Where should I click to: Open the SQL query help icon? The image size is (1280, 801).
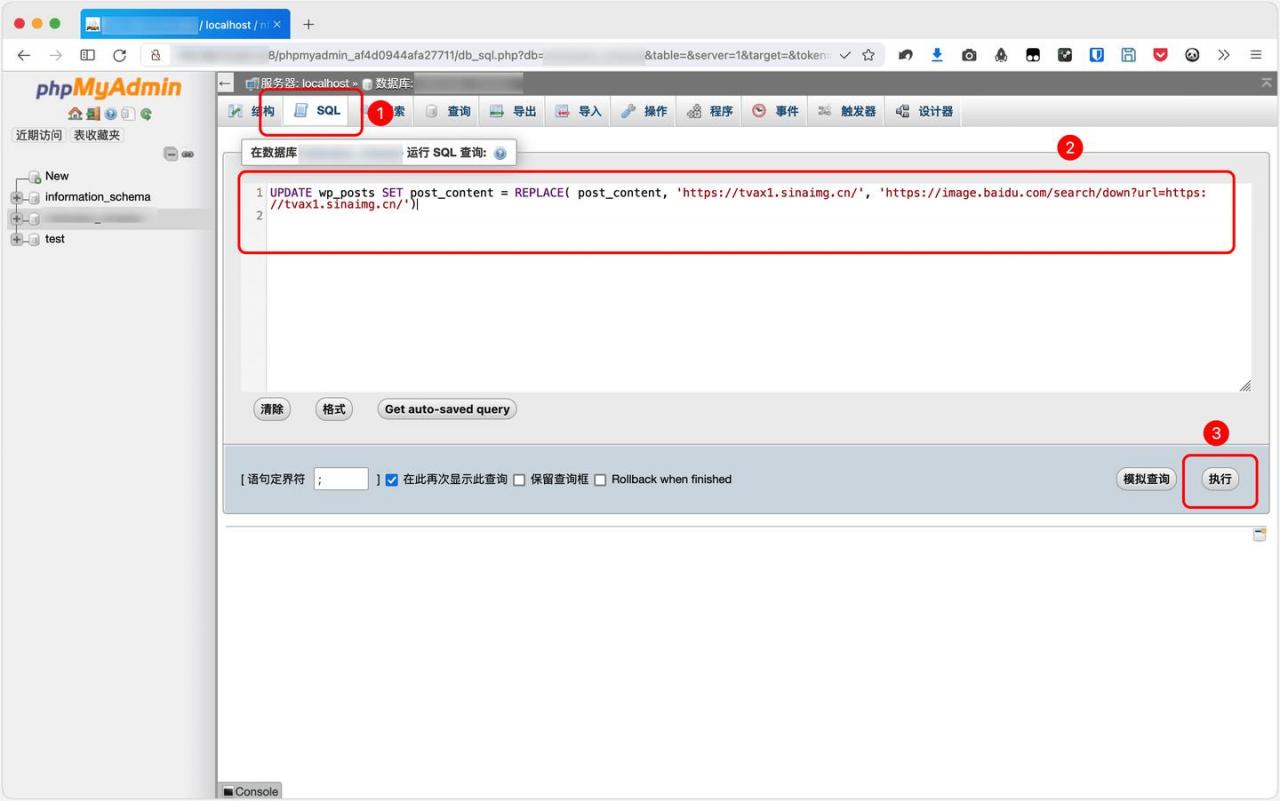click(x=500, y=153)
